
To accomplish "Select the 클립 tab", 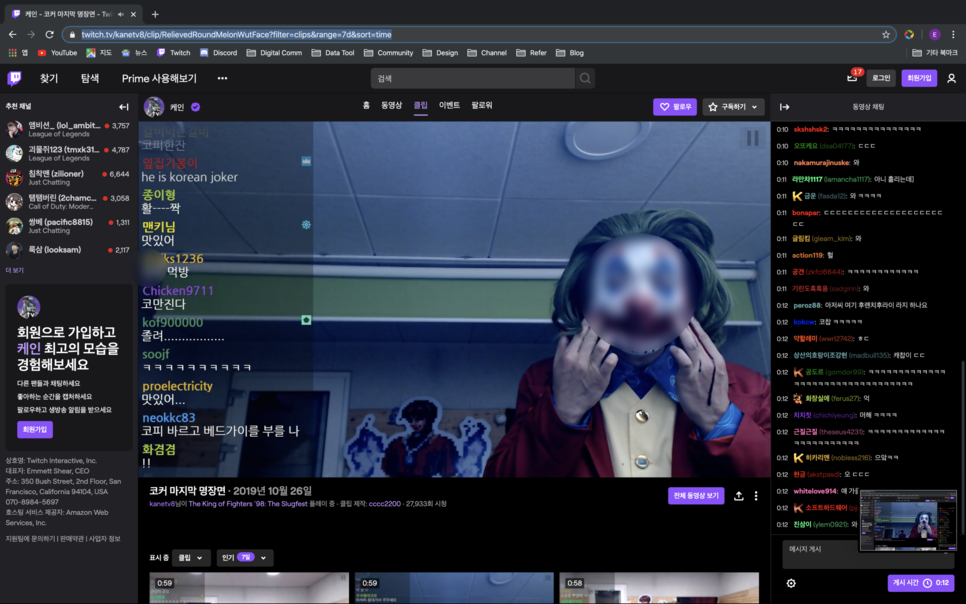I will click(421, 105).
